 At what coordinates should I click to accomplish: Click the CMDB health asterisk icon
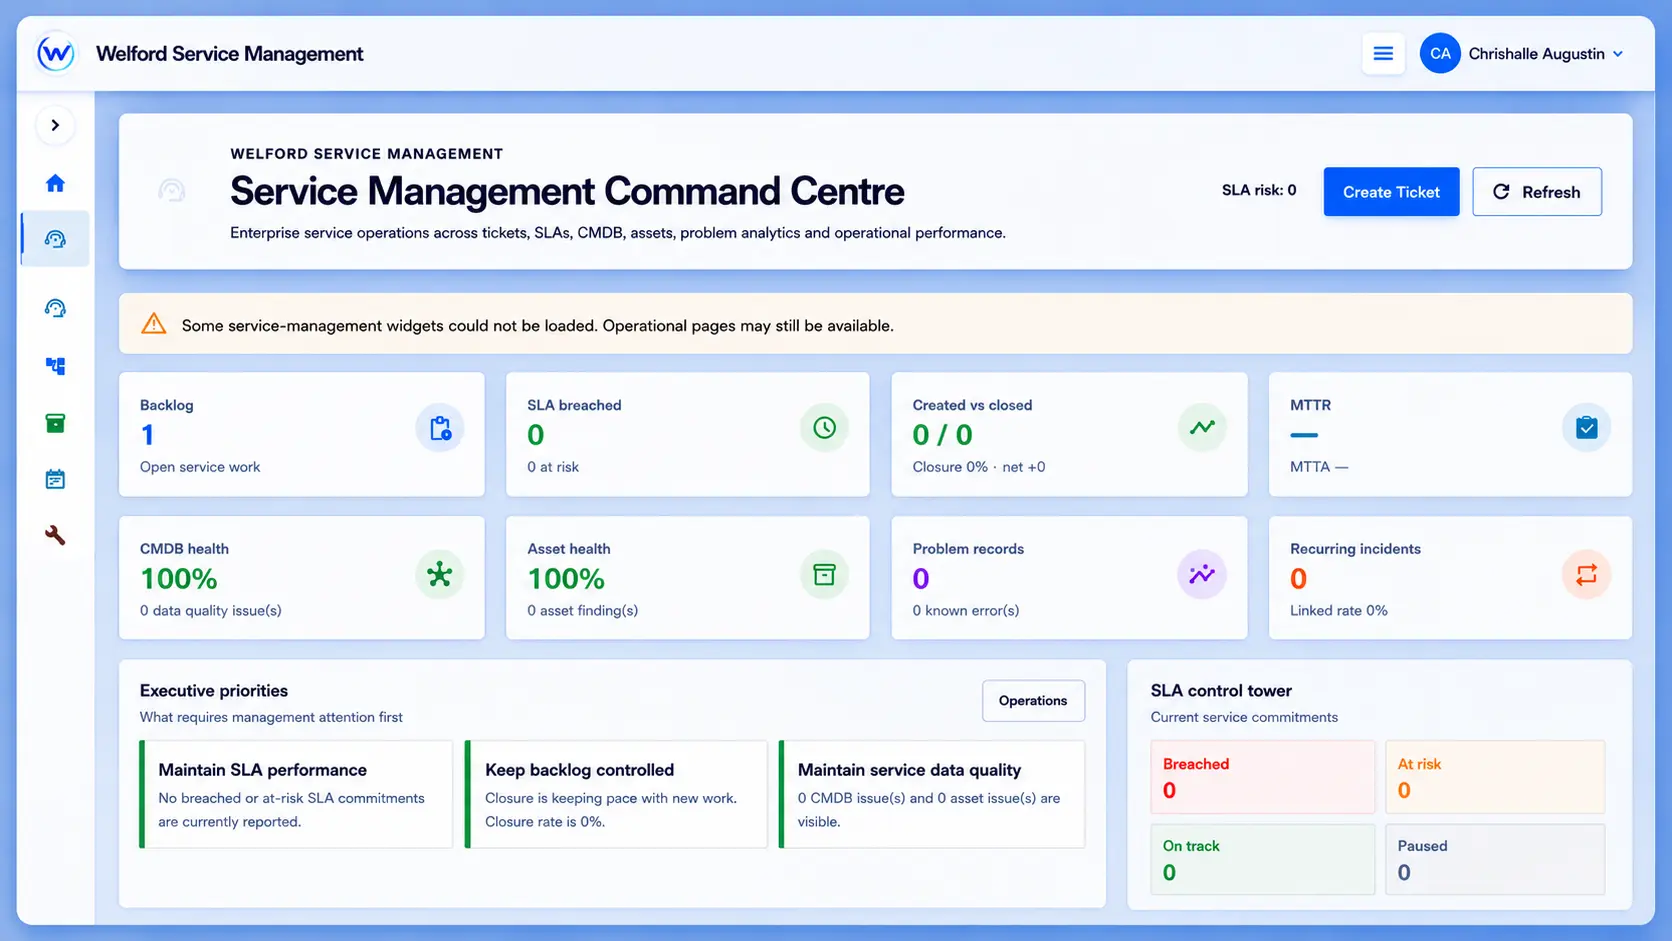[x=440, y=575]
